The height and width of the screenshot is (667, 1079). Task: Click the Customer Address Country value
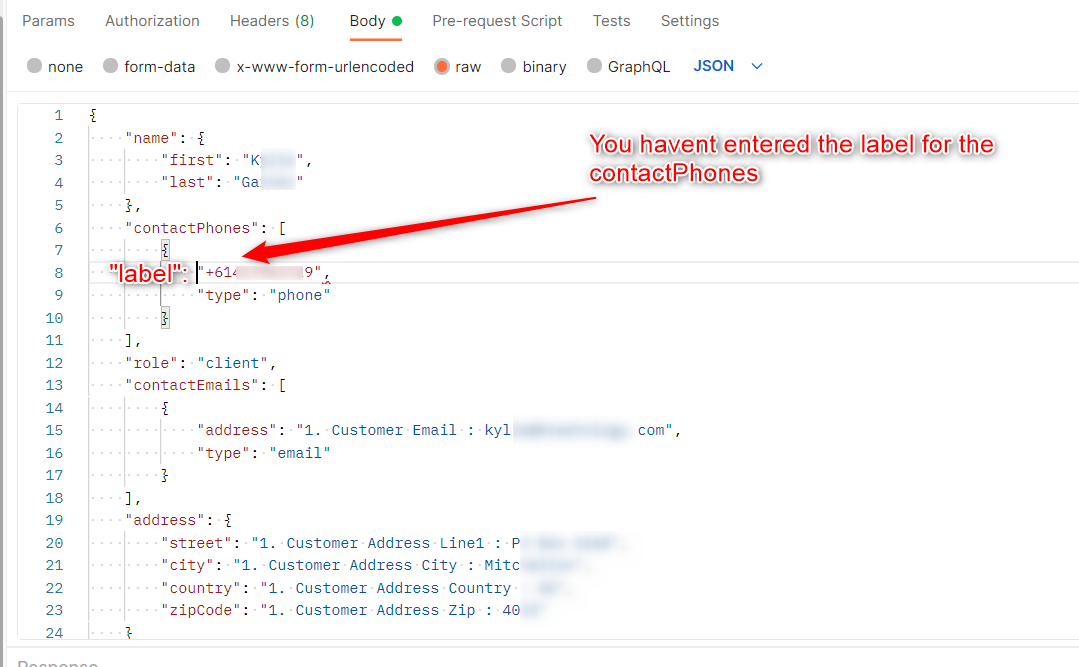(x=412, y=588)
